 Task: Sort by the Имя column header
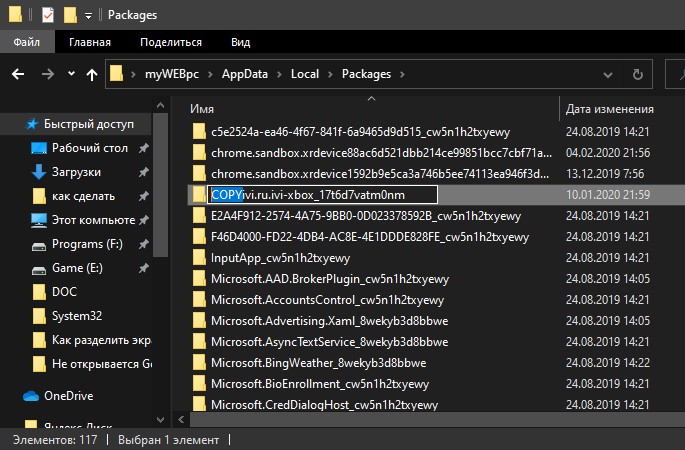[x=202, y=109]
